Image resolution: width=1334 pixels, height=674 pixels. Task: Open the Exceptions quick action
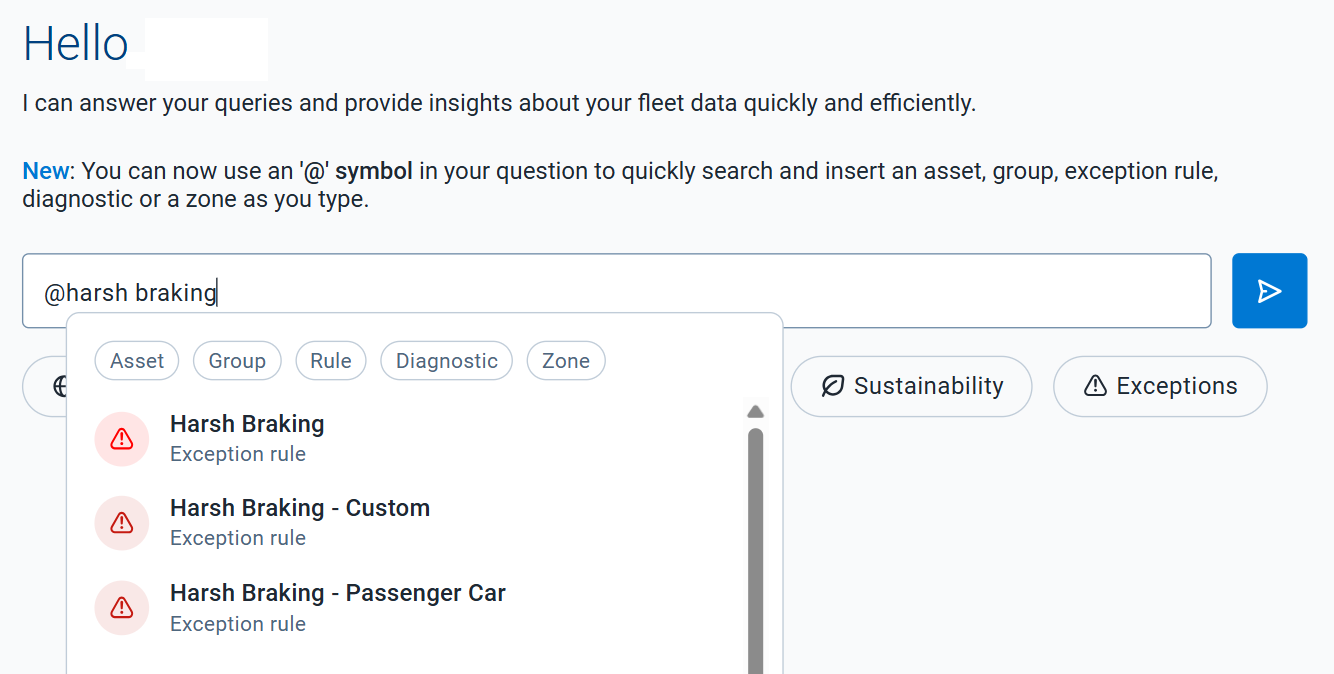click(x=1160, y=386)
